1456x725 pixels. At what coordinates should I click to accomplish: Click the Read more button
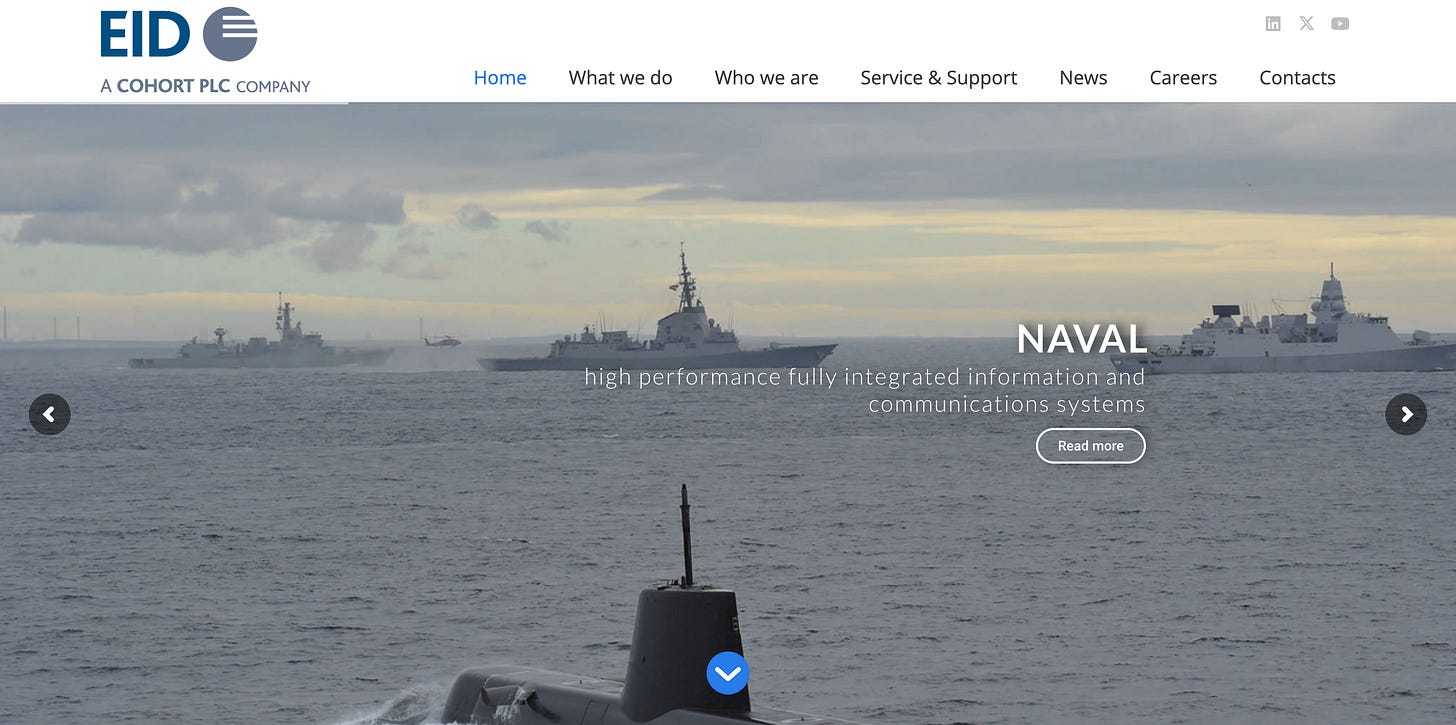pos(1090,446)
